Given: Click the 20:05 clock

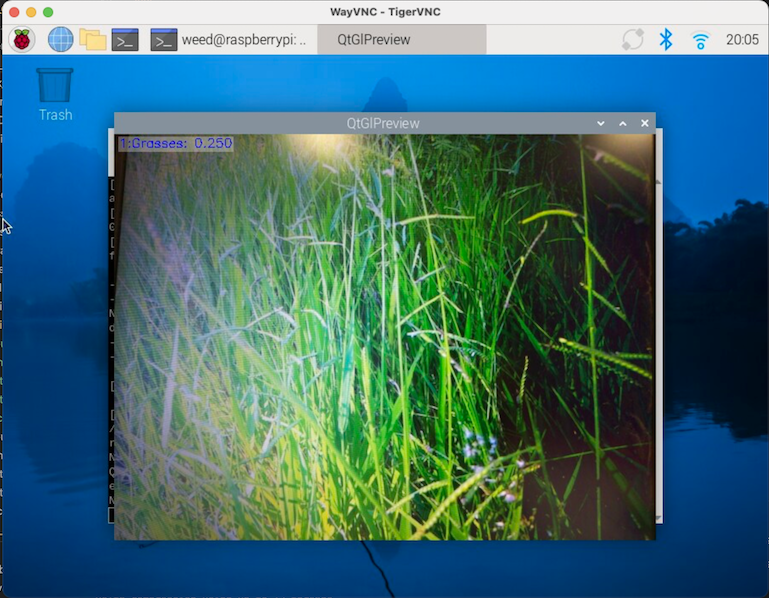Looking at the screenshot, I should pos(742,40).
